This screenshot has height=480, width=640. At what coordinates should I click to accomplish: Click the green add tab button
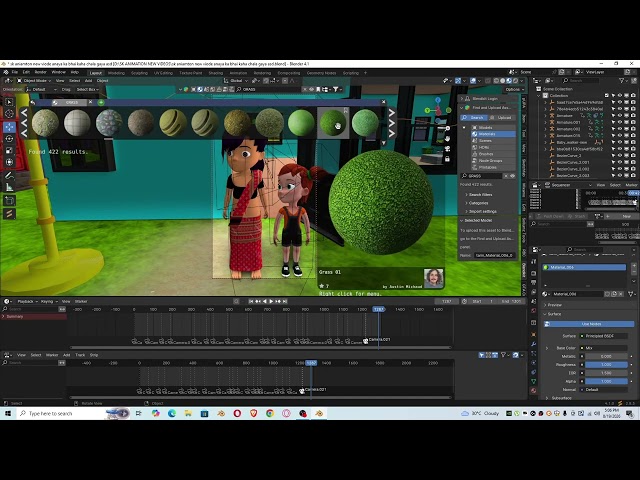pyautogui.click(x=101, y=102)
